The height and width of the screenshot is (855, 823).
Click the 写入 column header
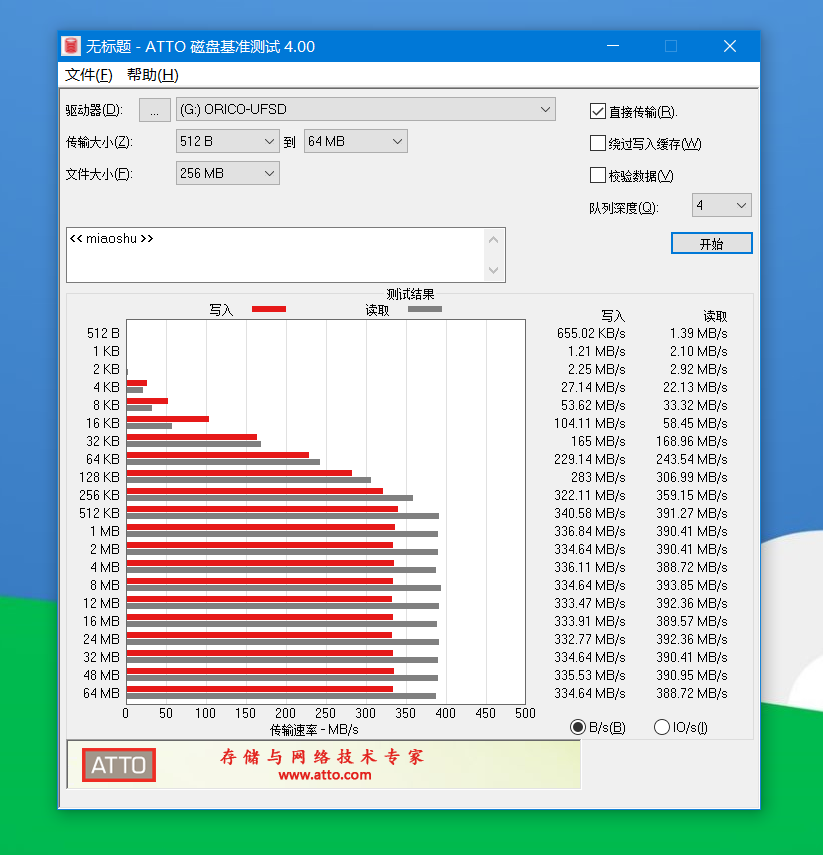613,316
